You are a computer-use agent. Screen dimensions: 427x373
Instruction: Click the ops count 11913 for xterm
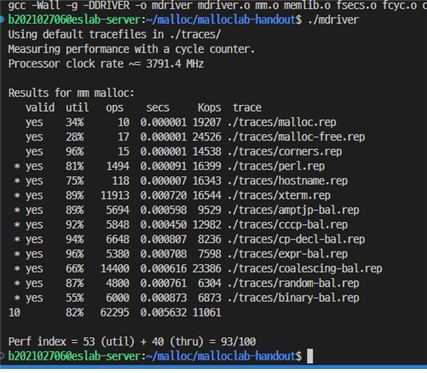coord(115,196)
